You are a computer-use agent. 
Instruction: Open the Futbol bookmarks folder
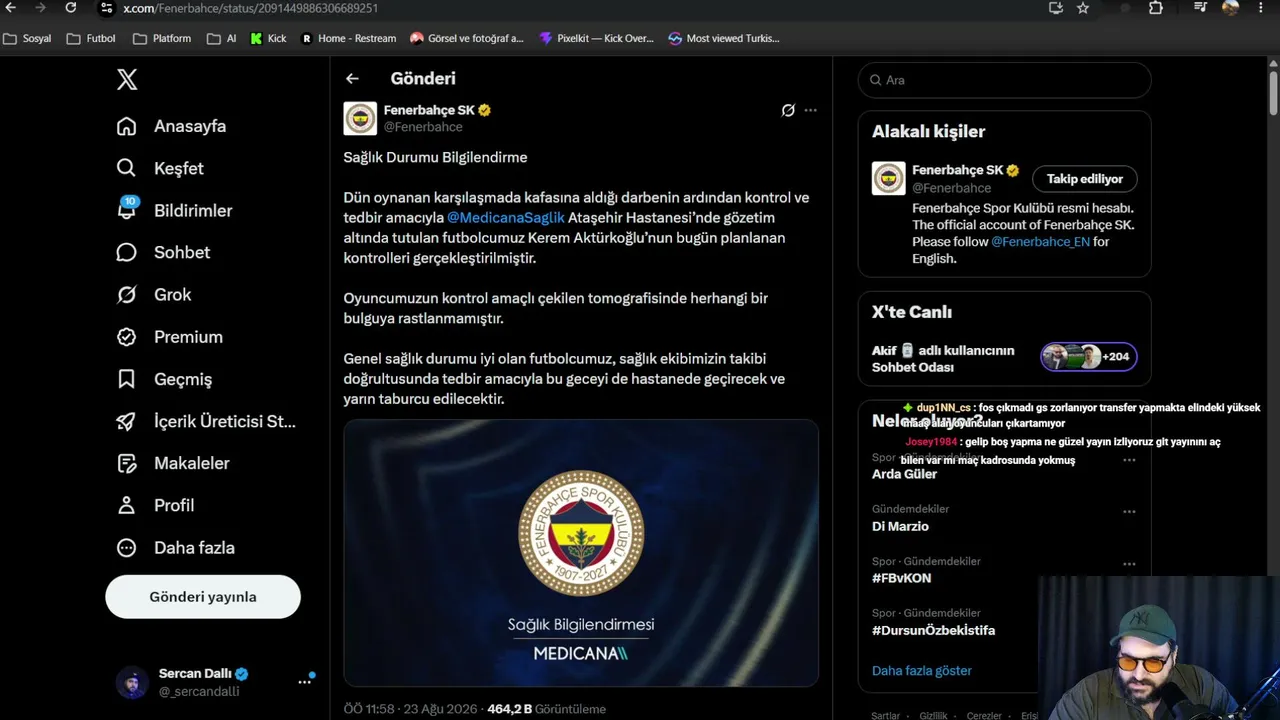[x=91, y=38]
